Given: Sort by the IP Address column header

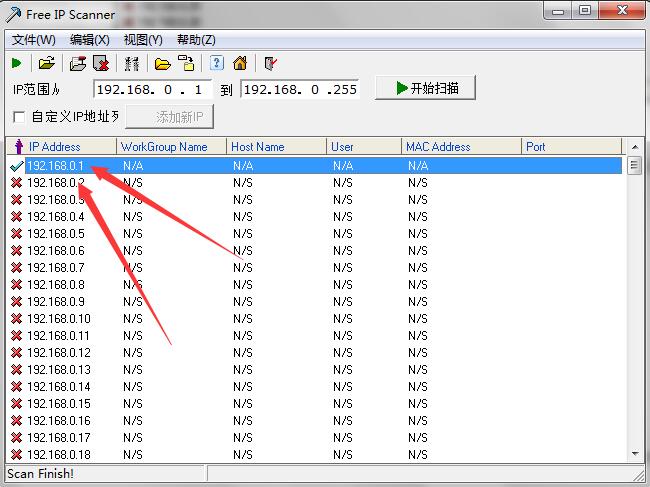Looking at the screenshot, I should tap(60, 147).
